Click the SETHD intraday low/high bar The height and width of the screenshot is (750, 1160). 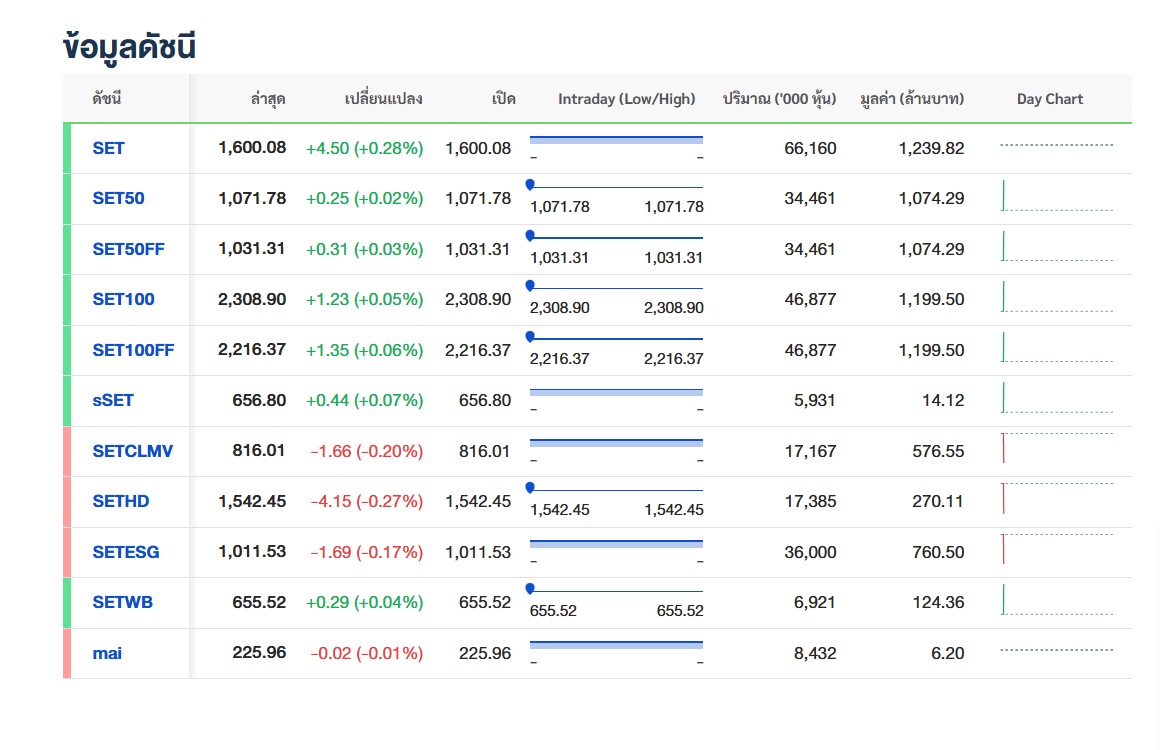616,490
